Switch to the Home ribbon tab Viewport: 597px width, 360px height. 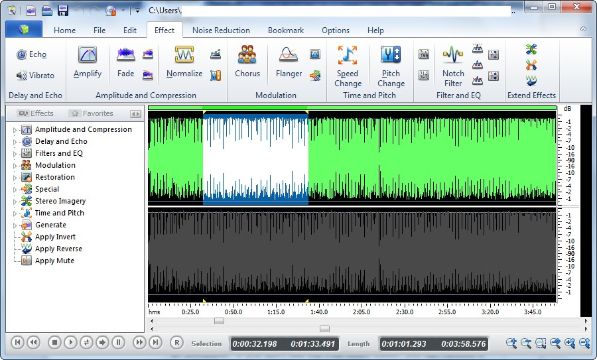click(x=64, y=30)
